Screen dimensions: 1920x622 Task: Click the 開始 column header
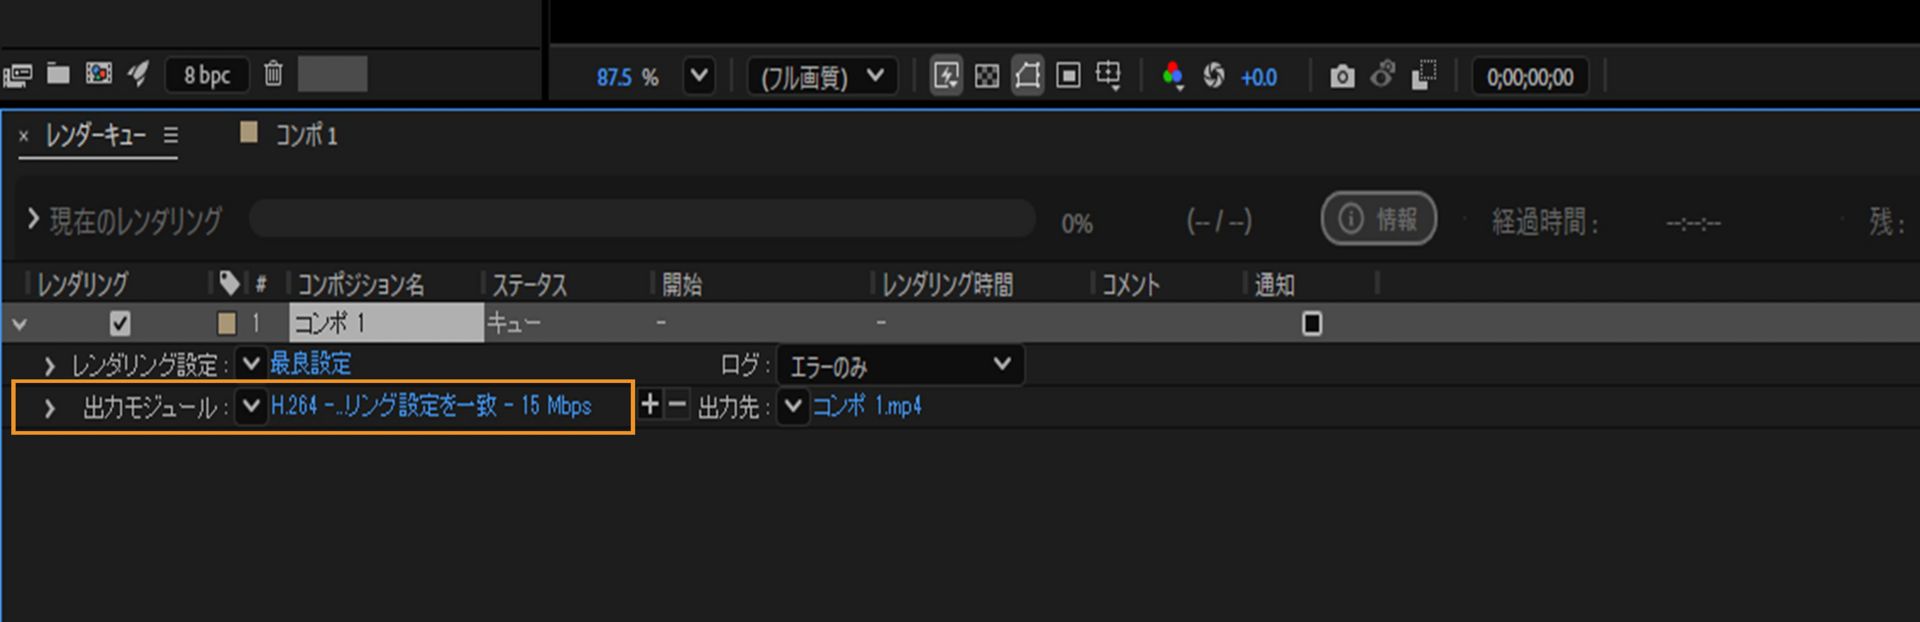[682, 285]
